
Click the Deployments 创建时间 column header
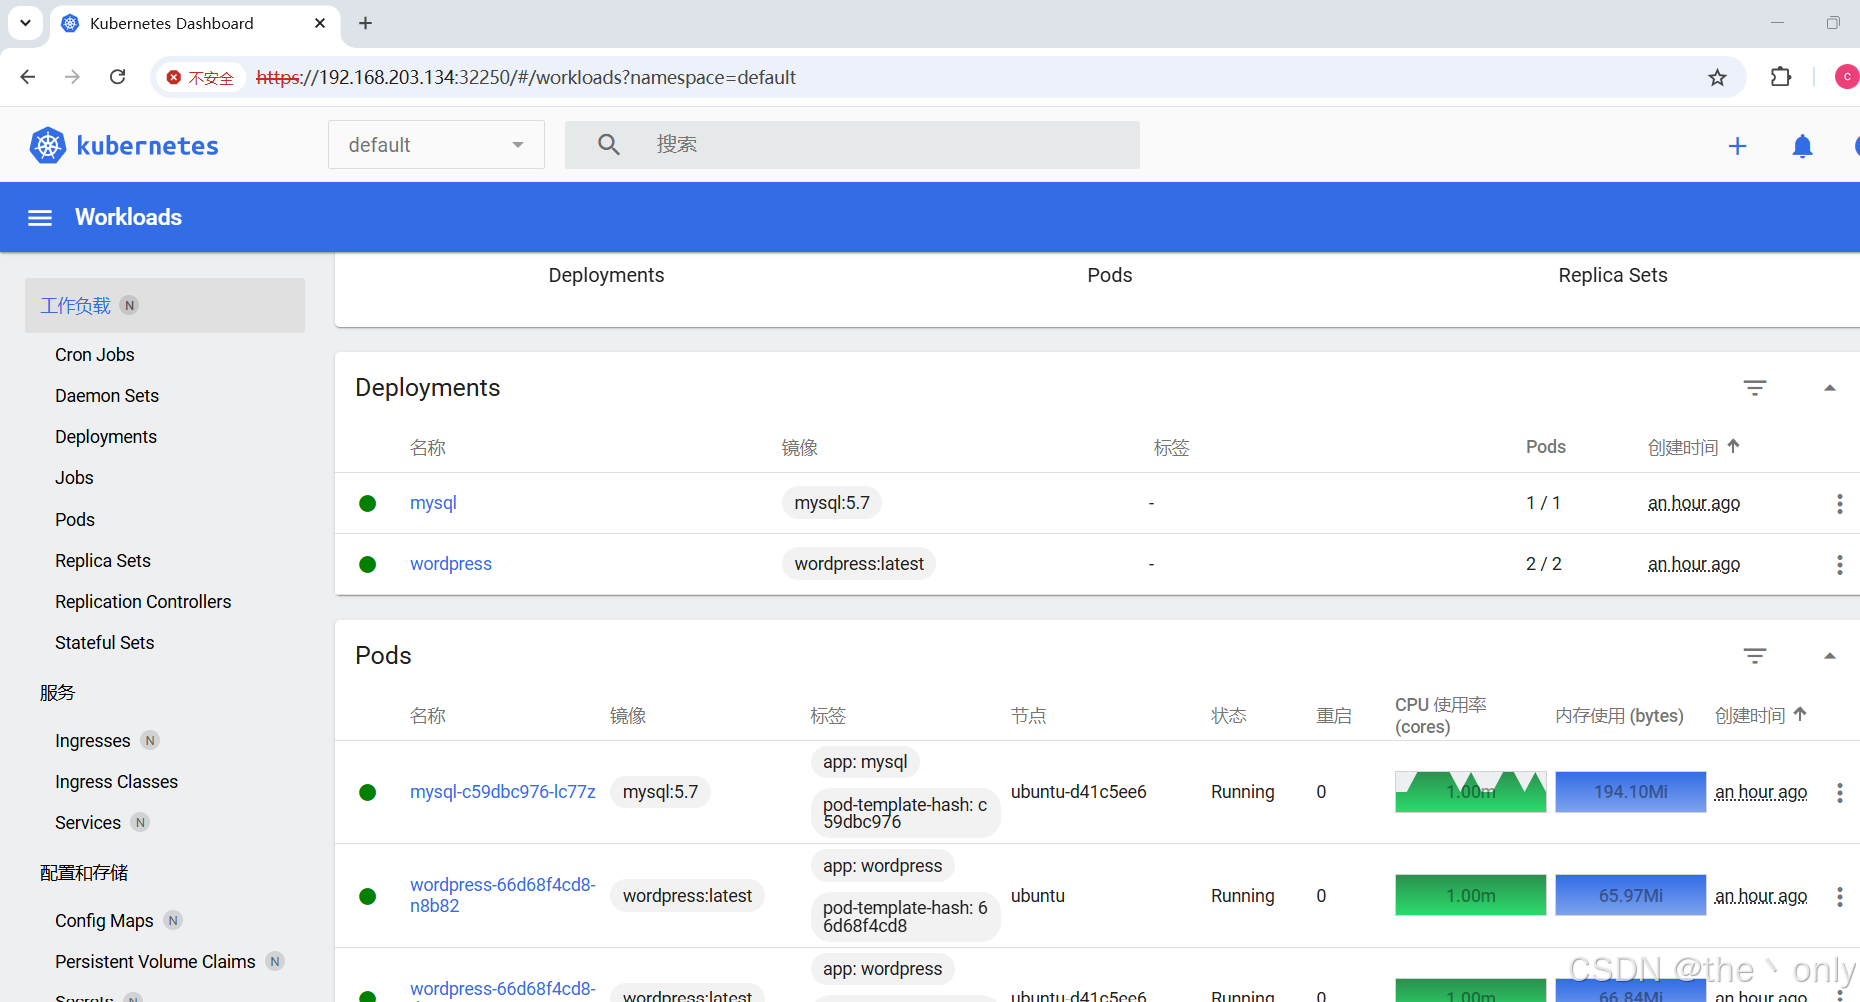(1683, 447)
